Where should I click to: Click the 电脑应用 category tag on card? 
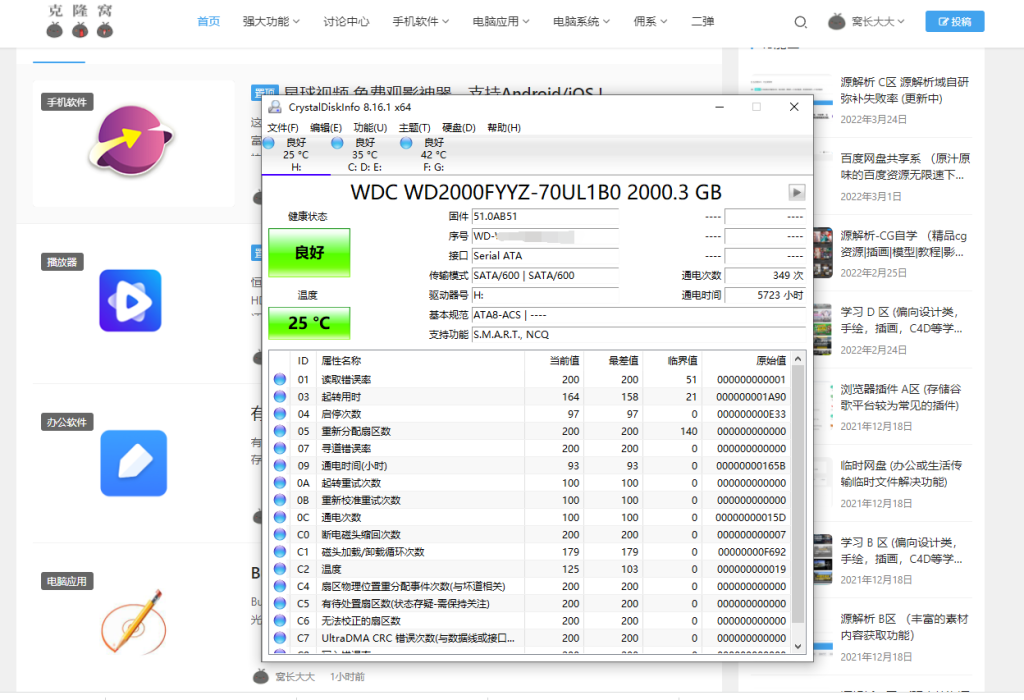point(67,581)
